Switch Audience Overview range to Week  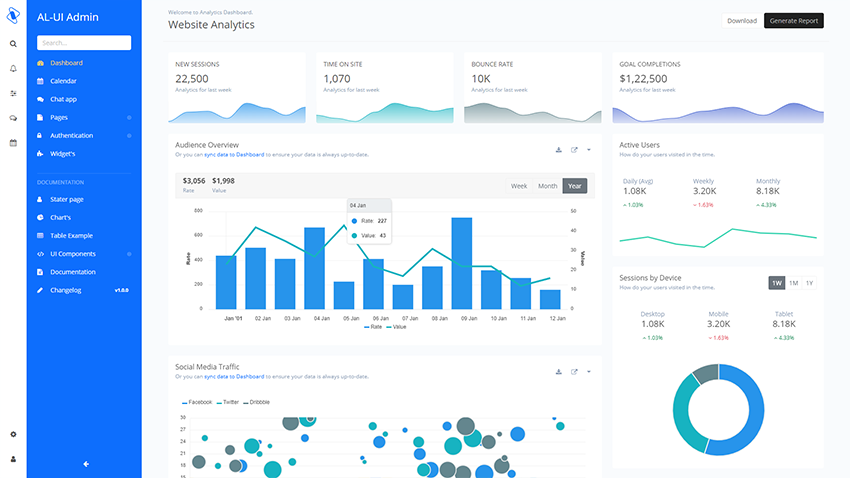coord(519,186)
